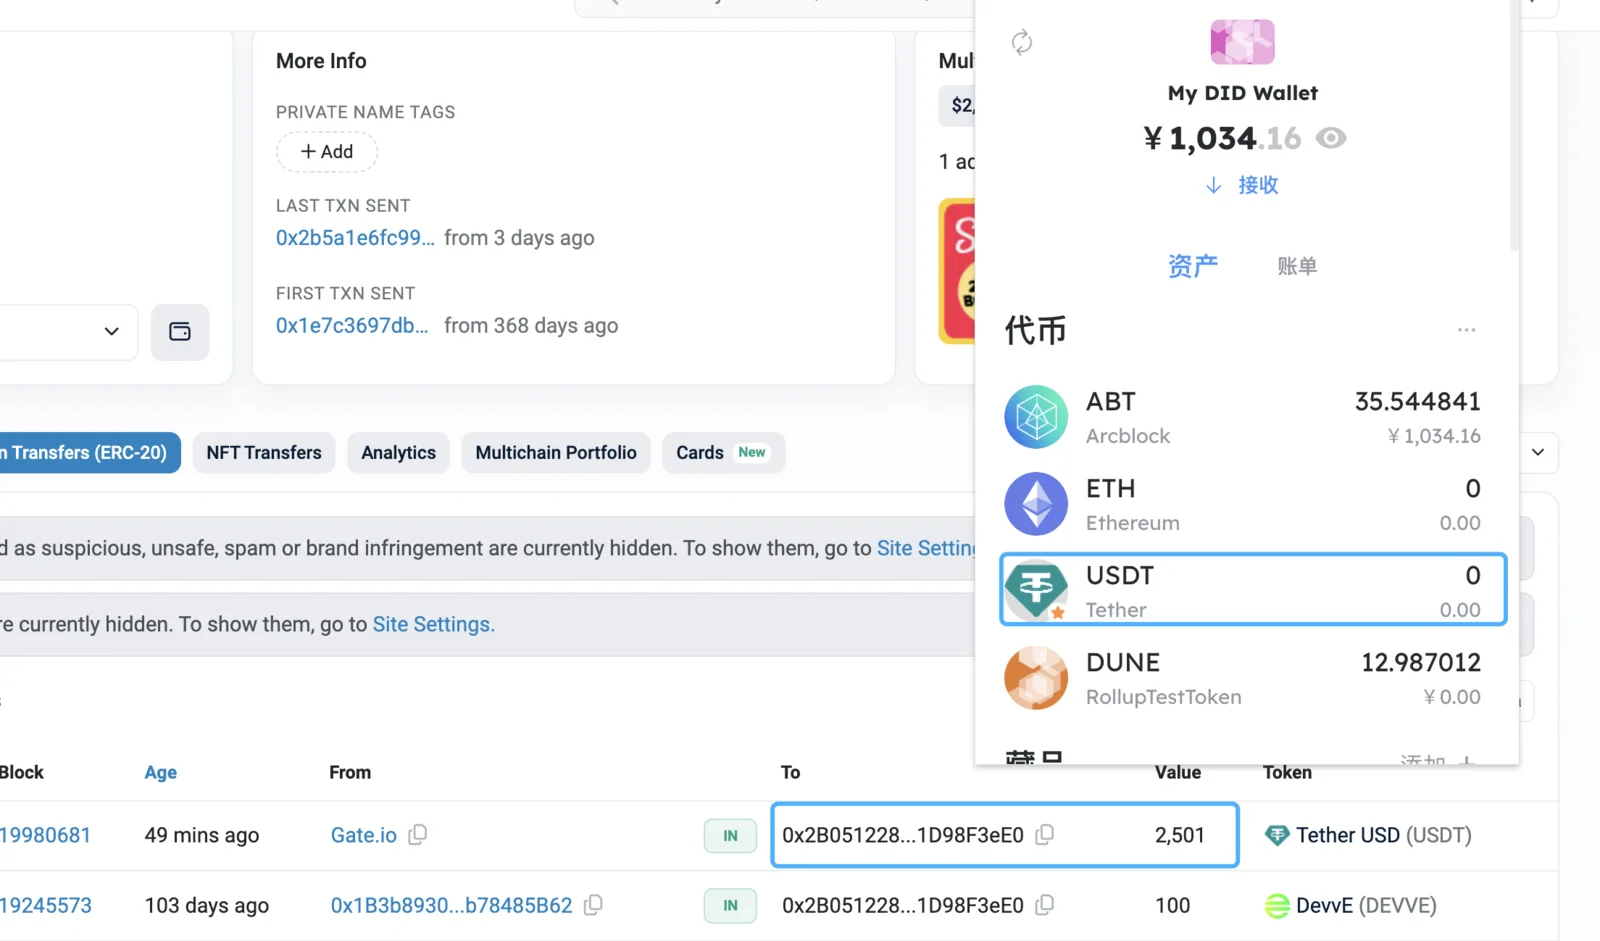Image resolution: width=1600 pixels, height=941 pixels.
Task: Open Site Settings link in lower notice
Action: tap(432, 625)
